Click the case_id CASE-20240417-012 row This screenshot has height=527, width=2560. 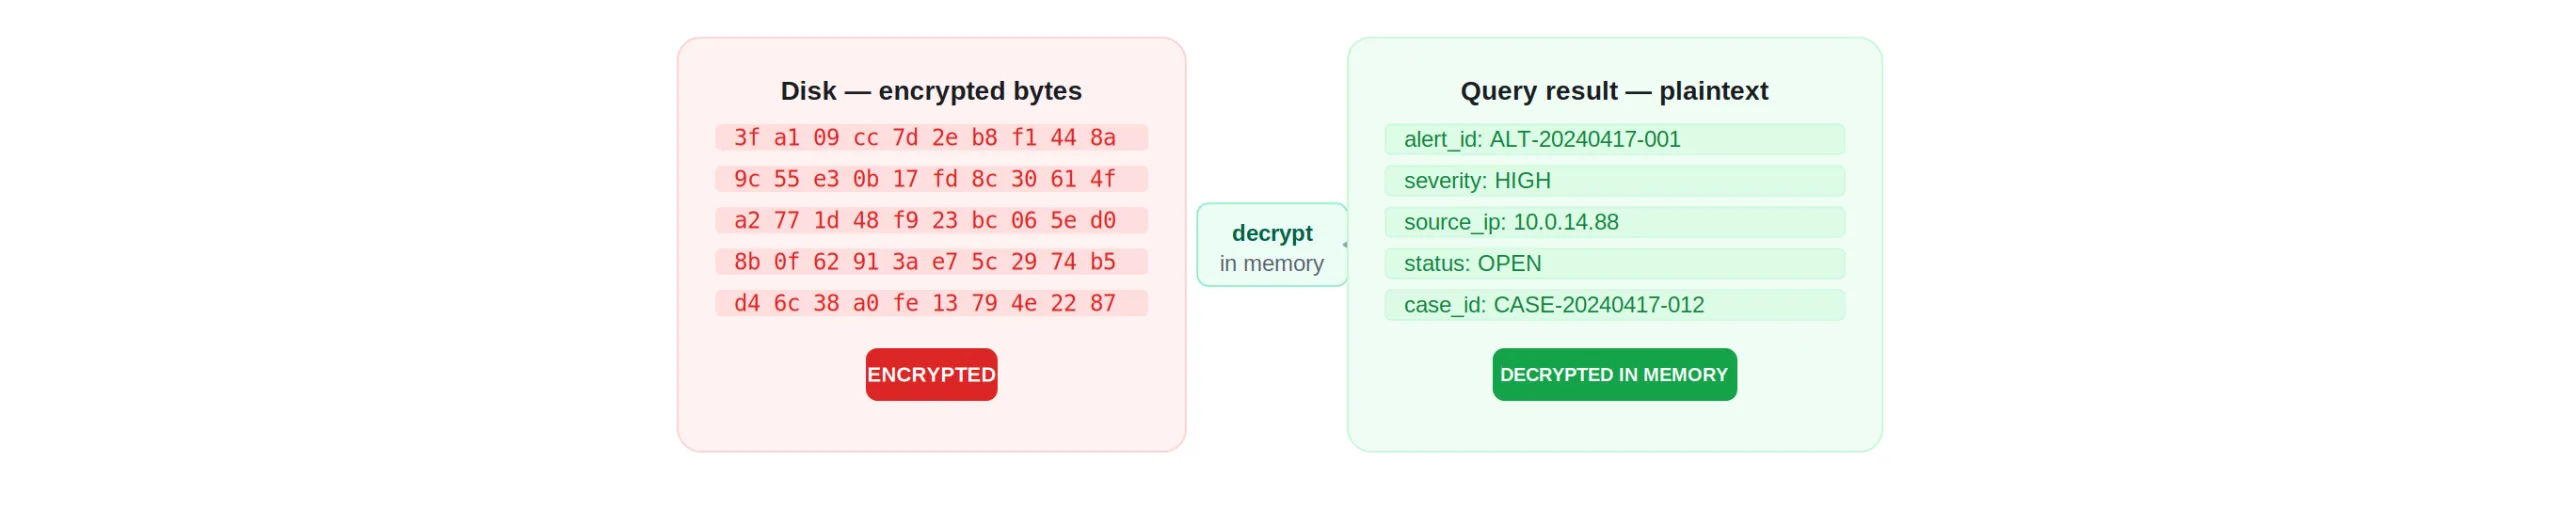(x=1614, y=305)
